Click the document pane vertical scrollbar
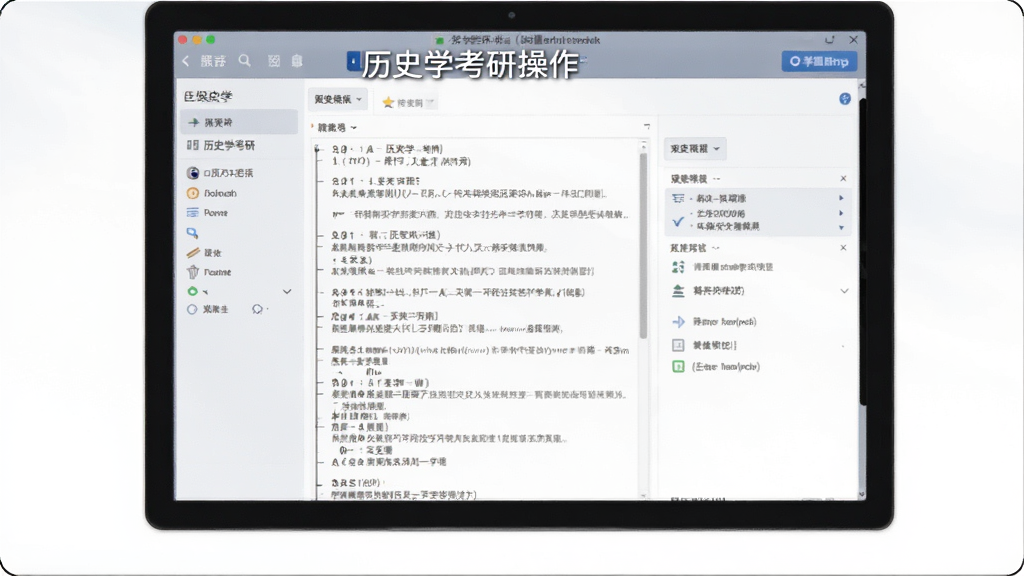This screenshot has width=1024, height=576. [643, 246]
